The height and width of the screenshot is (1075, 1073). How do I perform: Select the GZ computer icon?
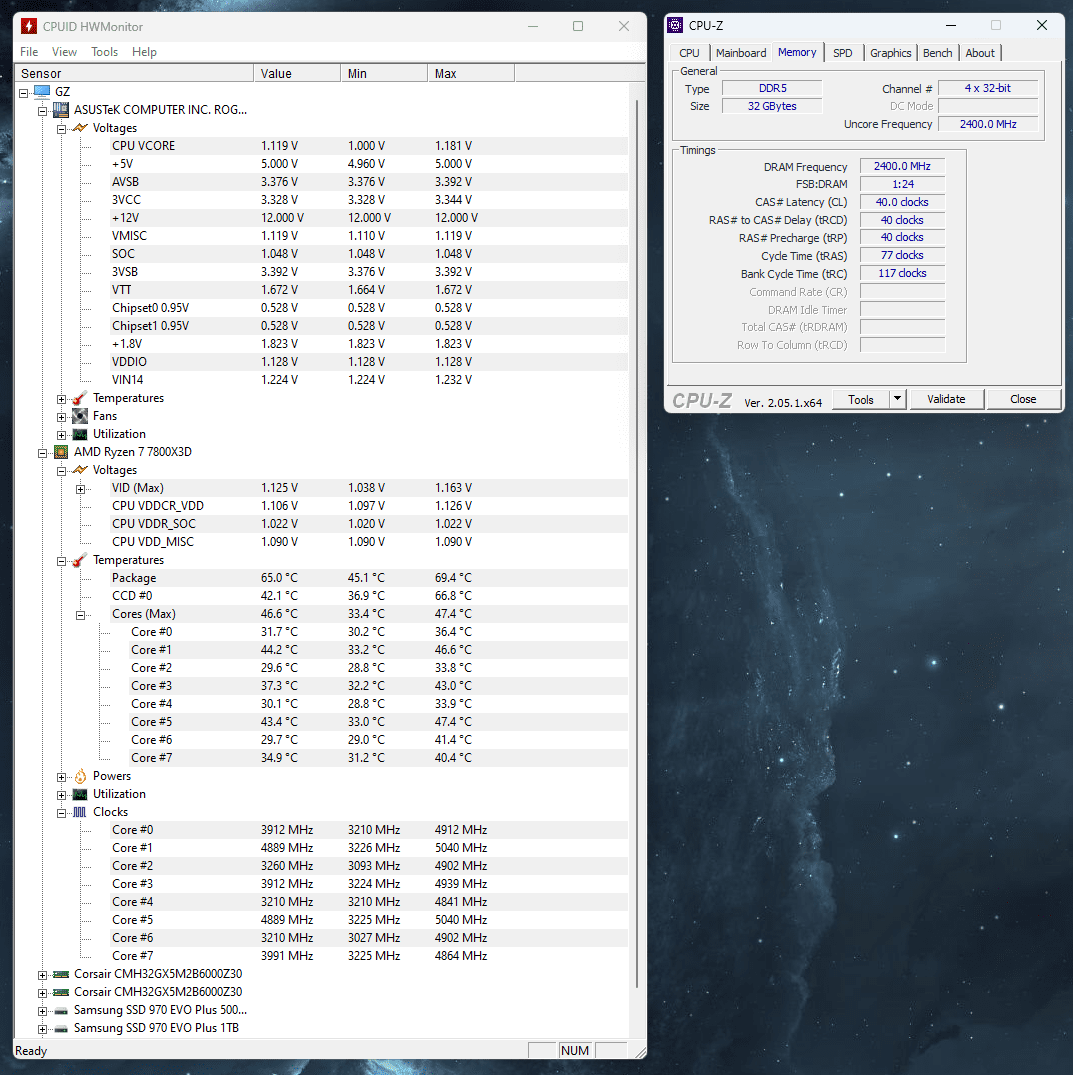click(42, 91)
